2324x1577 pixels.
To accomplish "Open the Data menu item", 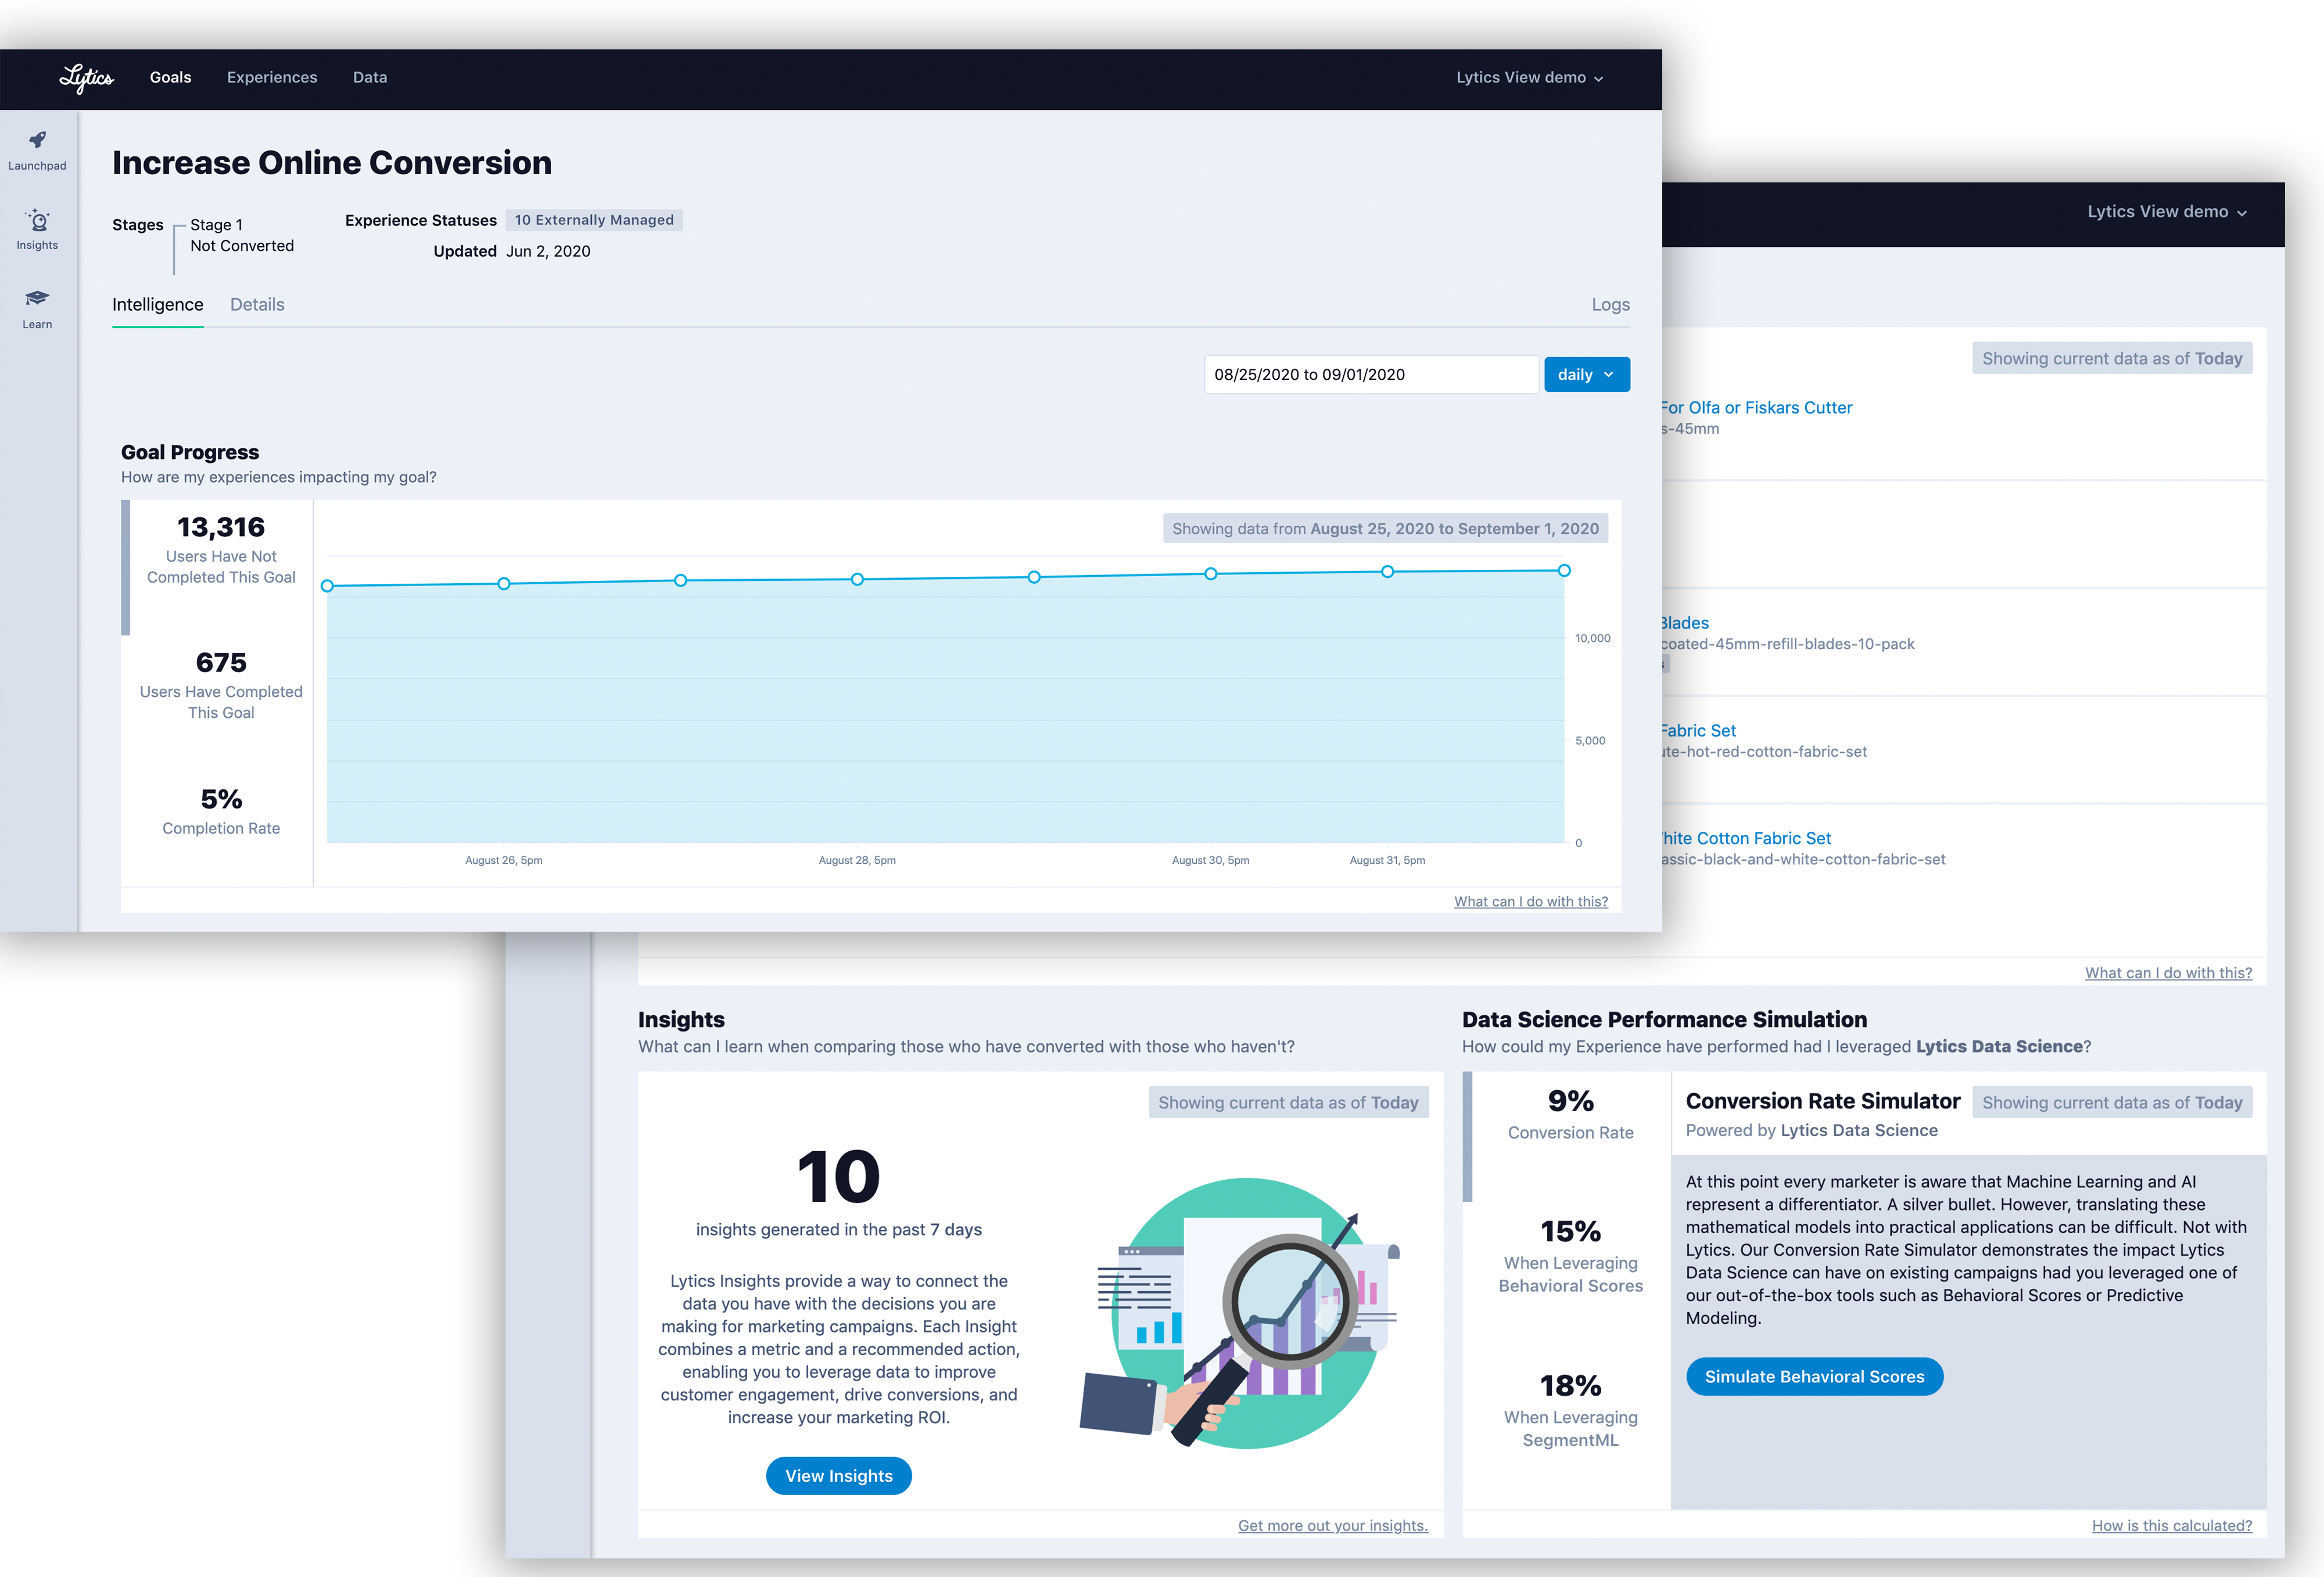I will pyautogui.click(x=370, y=78).
